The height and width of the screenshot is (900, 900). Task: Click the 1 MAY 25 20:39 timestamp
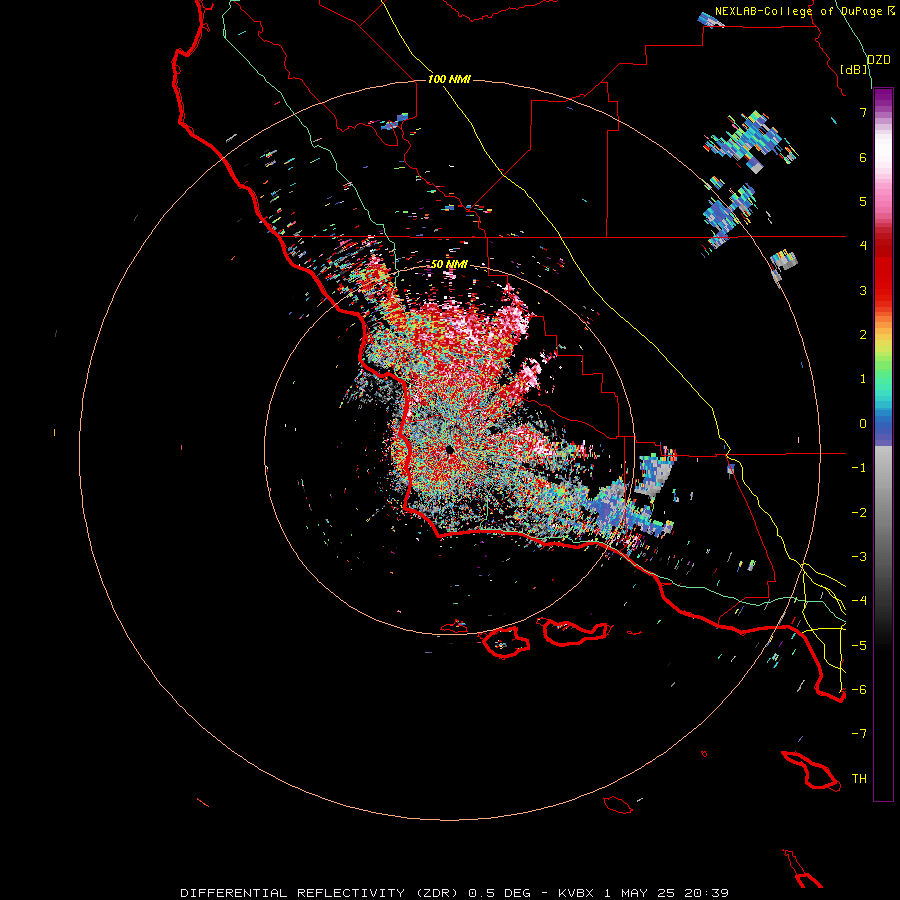[666, 893]
